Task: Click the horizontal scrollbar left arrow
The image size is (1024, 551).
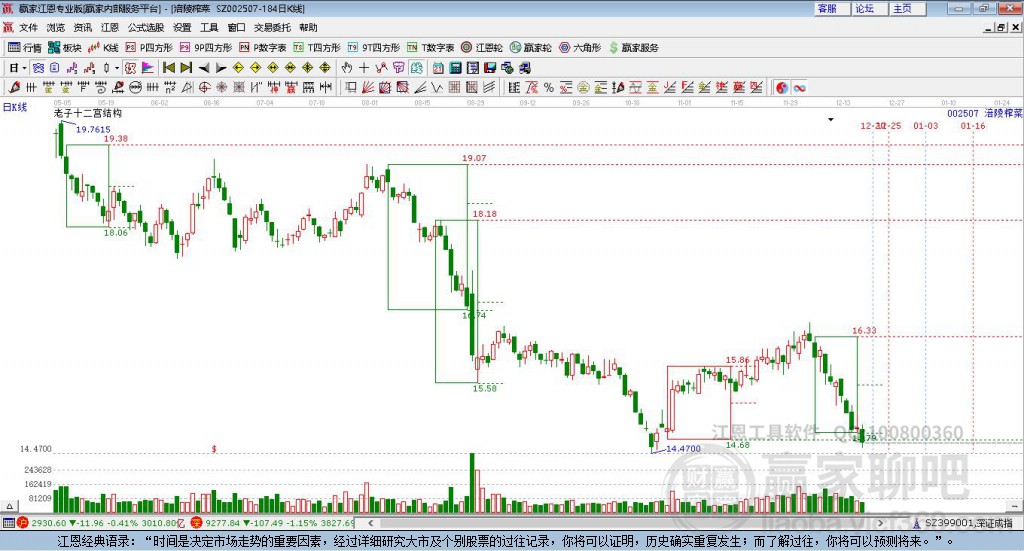Action: (370, 523)
